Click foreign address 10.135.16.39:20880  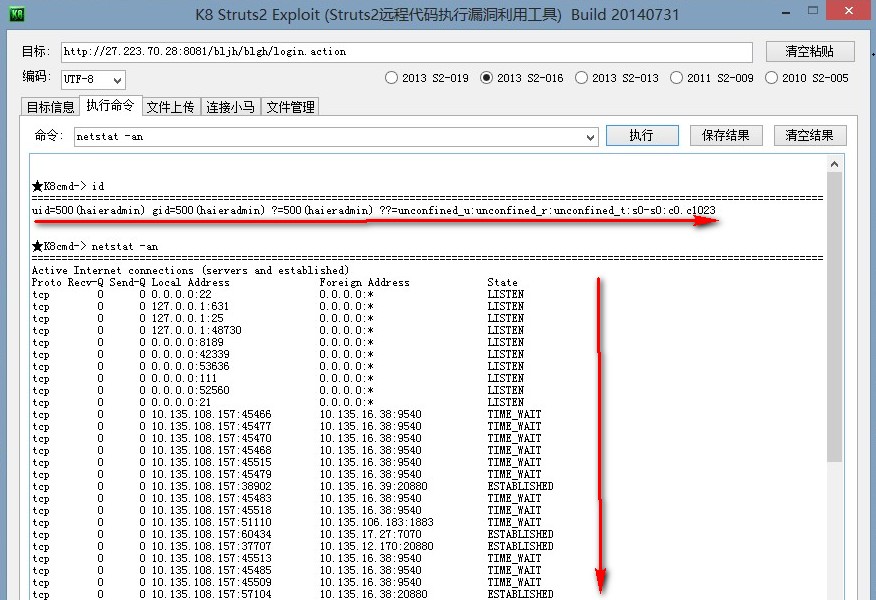374,487
